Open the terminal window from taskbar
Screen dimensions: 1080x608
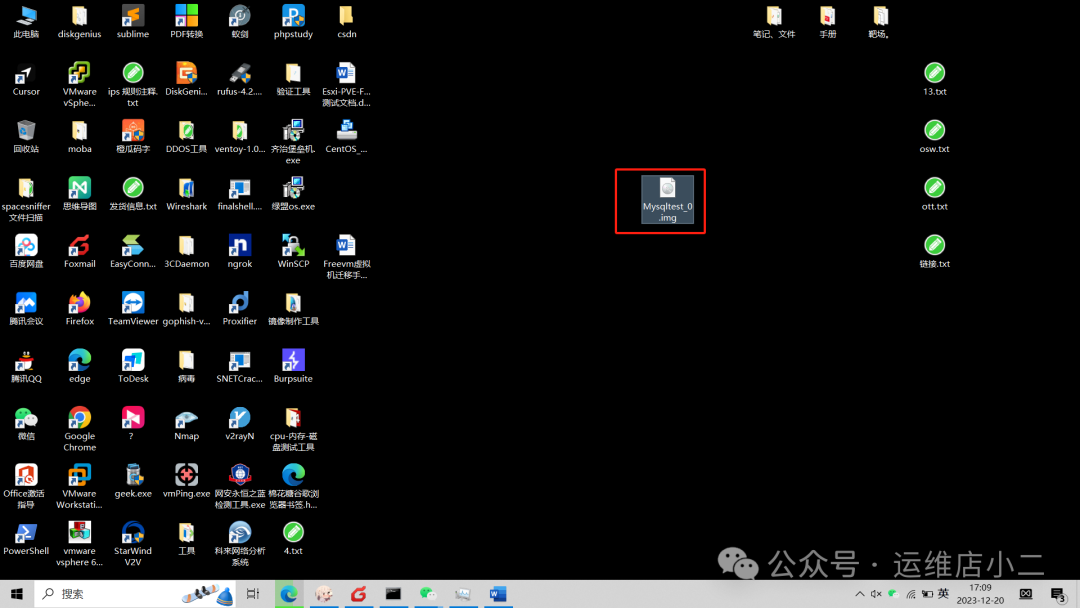pos(393,594)
